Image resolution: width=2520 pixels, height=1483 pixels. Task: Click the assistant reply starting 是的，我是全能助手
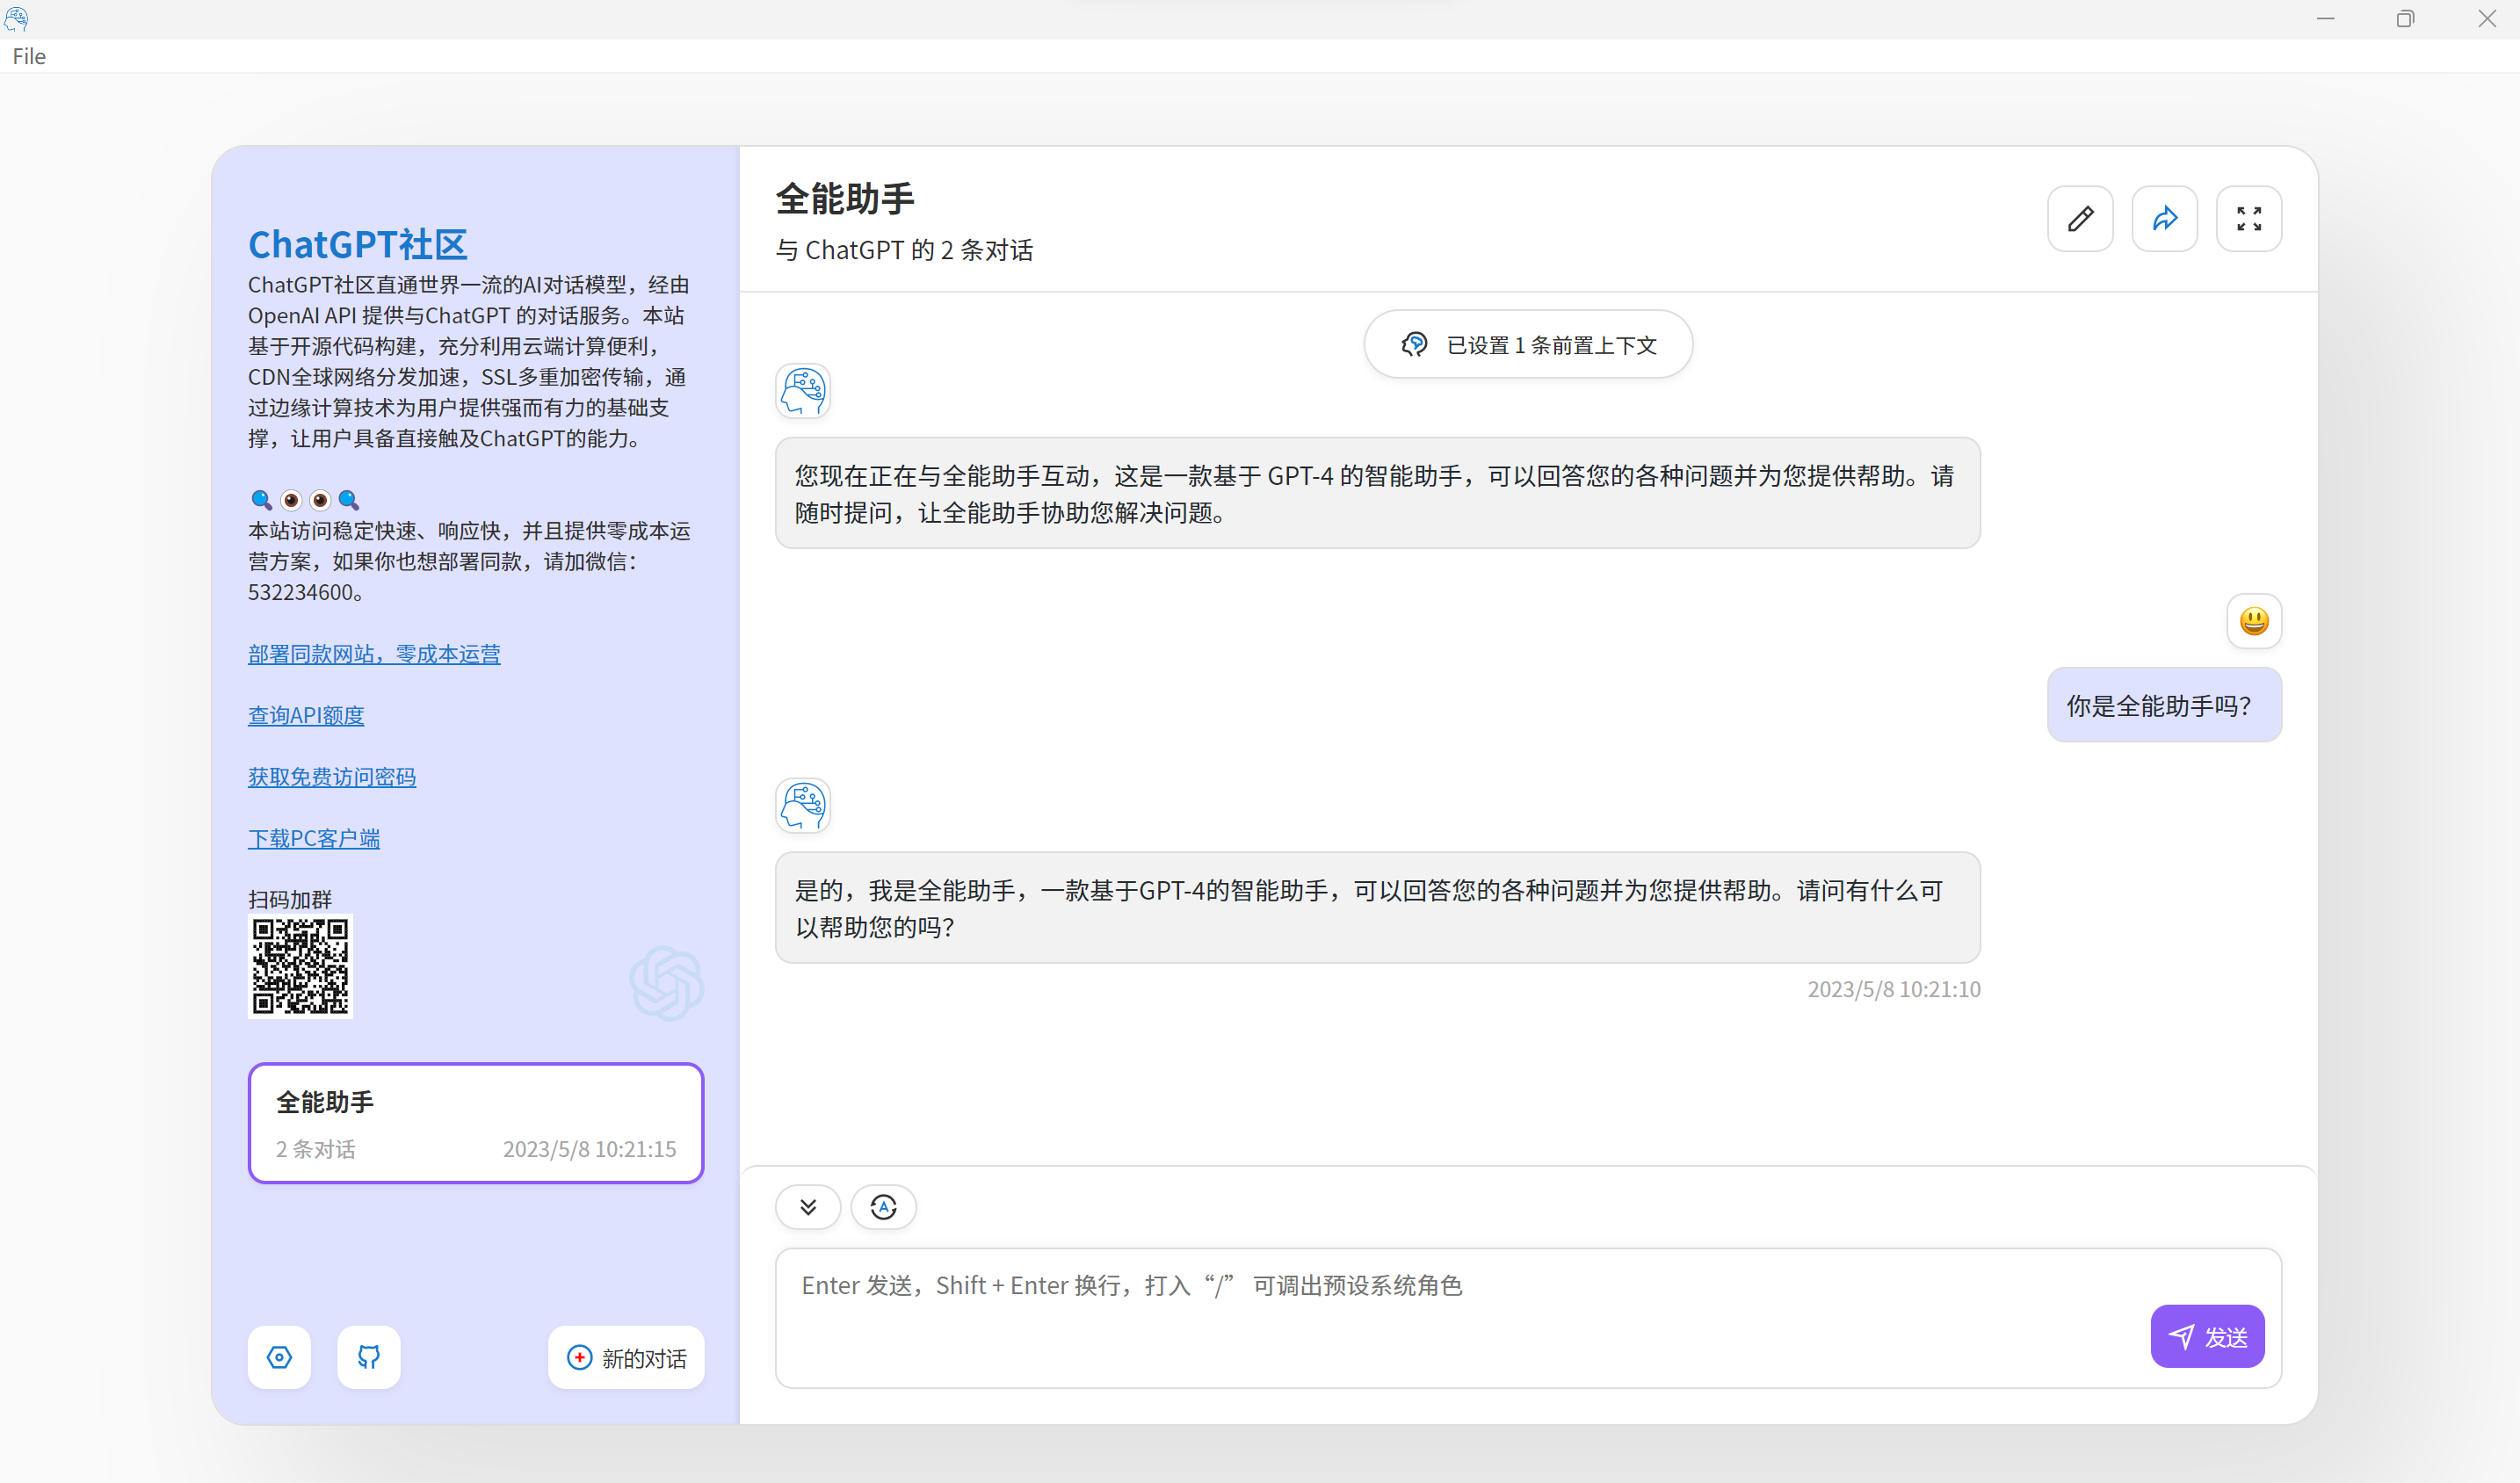click(x=1377, y=908)
